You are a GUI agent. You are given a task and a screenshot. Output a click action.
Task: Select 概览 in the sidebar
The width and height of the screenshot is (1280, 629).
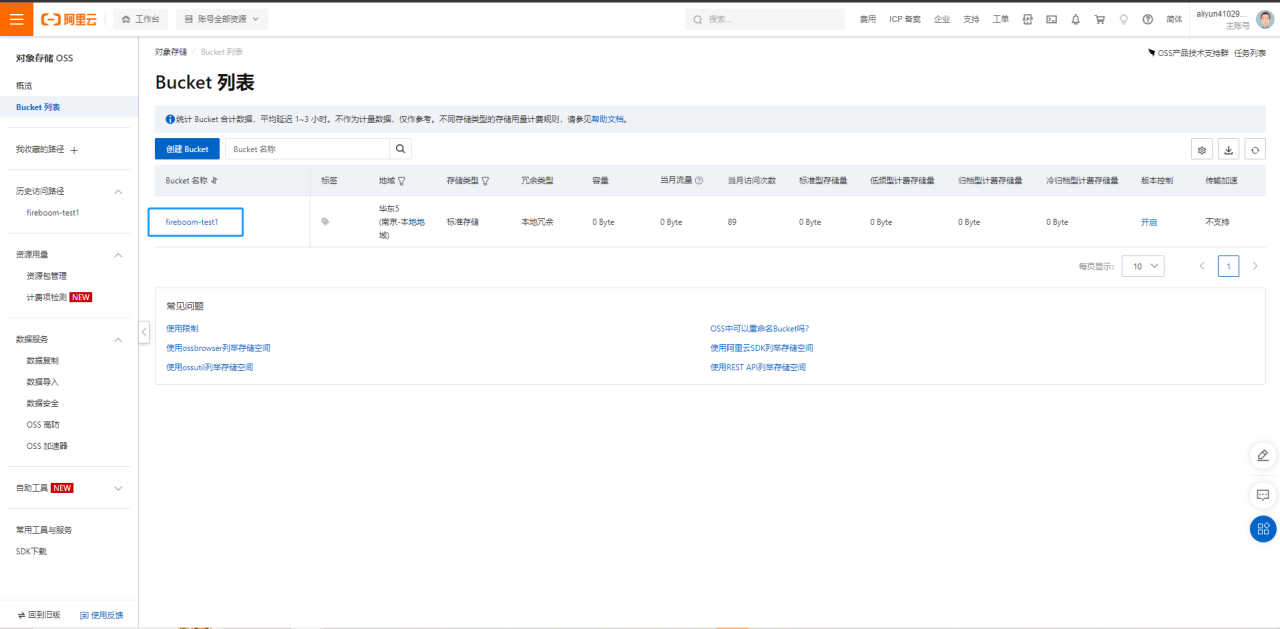(x=24, y=86)
